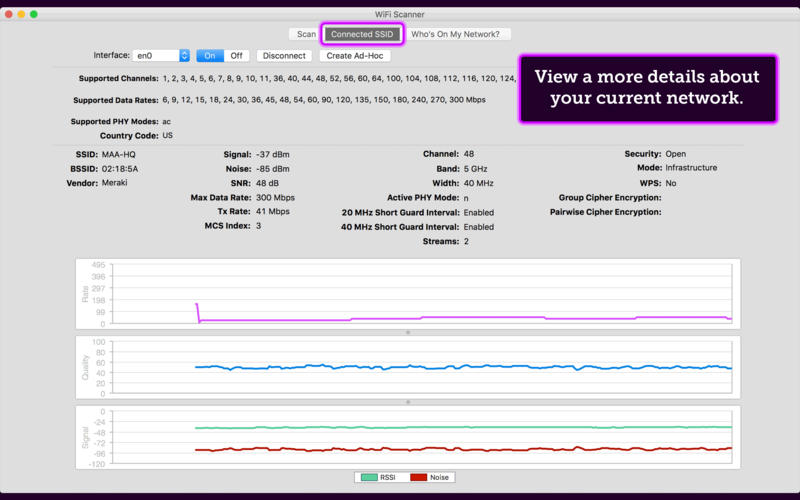Switch to the Scan tab
The image size is (800, 500).
coord(306,34)
